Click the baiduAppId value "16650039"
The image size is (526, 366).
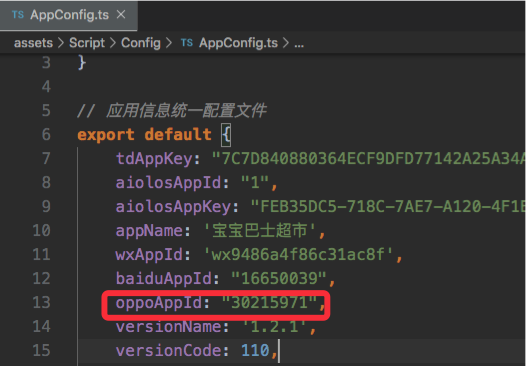[x=279, y=278]
